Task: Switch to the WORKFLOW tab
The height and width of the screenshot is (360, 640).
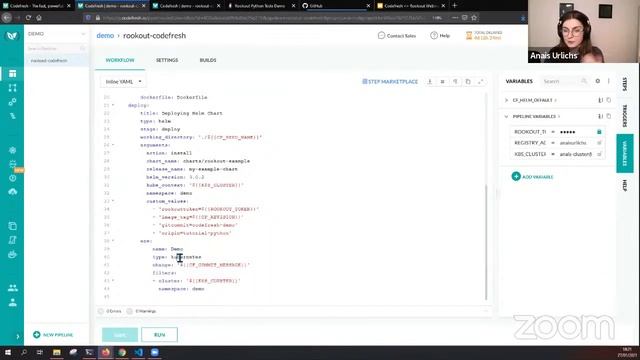Action: click(120, 60)
